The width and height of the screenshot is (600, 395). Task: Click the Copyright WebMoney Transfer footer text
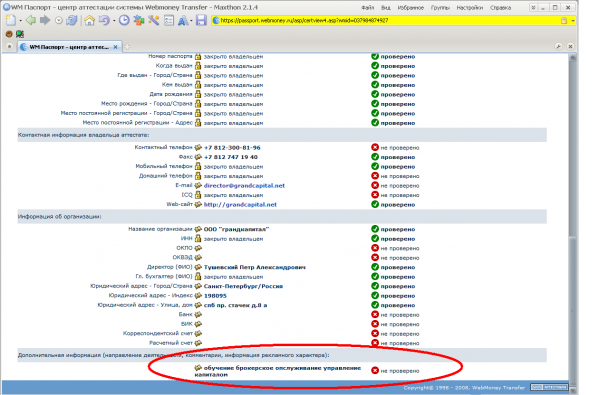click(464, 388)
